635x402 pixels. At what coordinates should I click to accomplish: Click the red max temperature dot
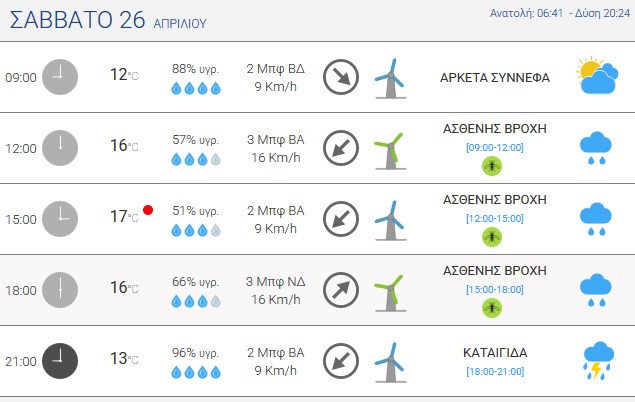pos(148,210)
